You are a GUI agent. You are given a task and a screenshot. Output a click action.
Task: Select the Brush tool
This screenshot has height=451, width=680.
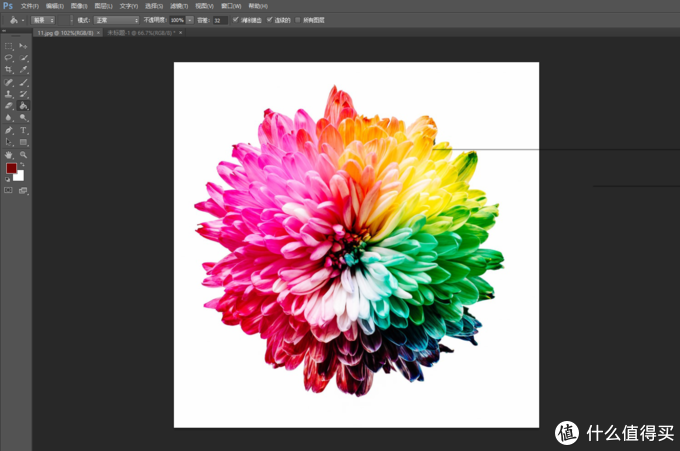(x=23, y=82)
